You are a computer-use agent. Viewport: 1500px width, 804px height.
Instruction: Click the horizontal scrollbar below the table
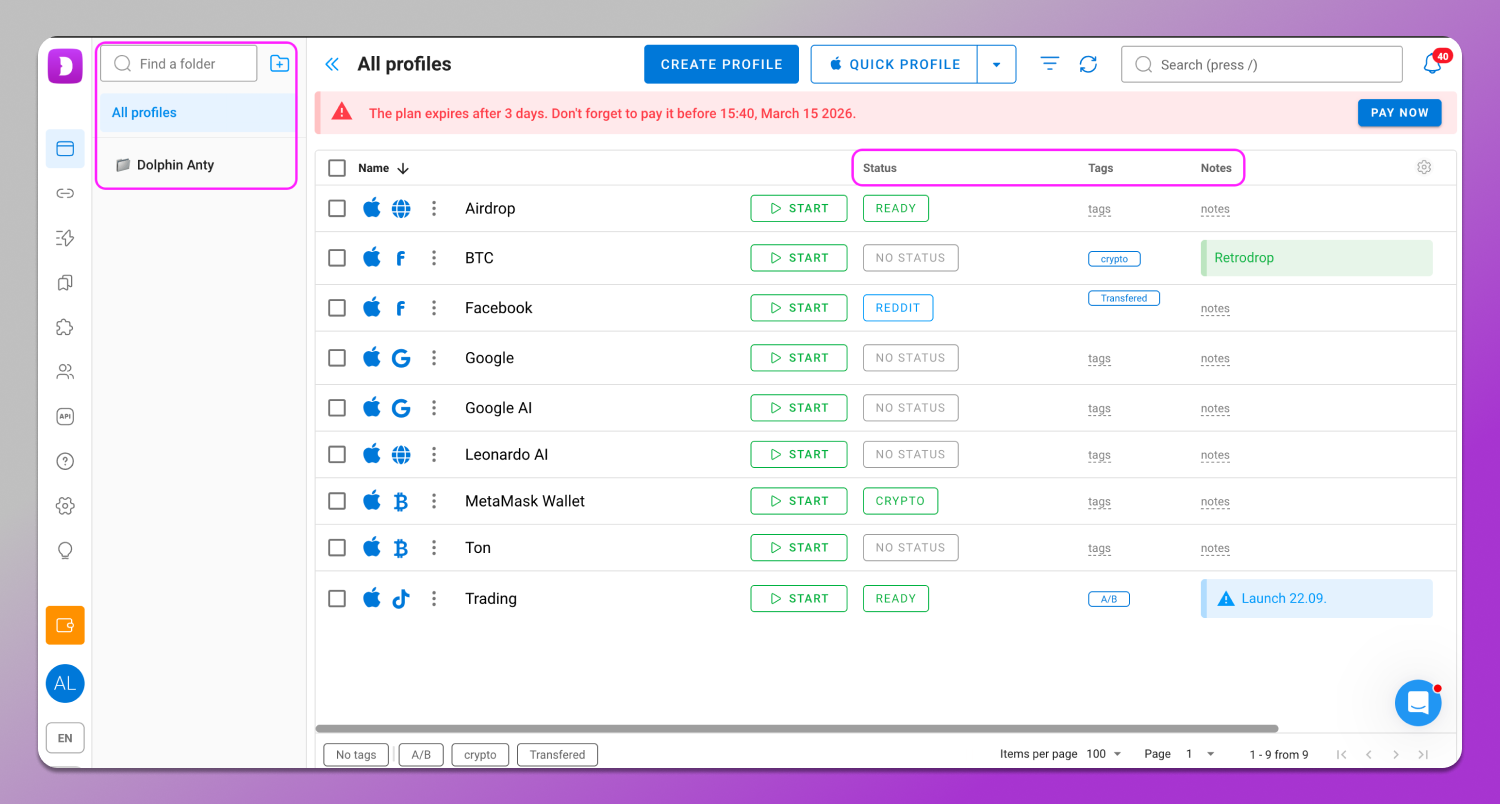click(796, 729)
